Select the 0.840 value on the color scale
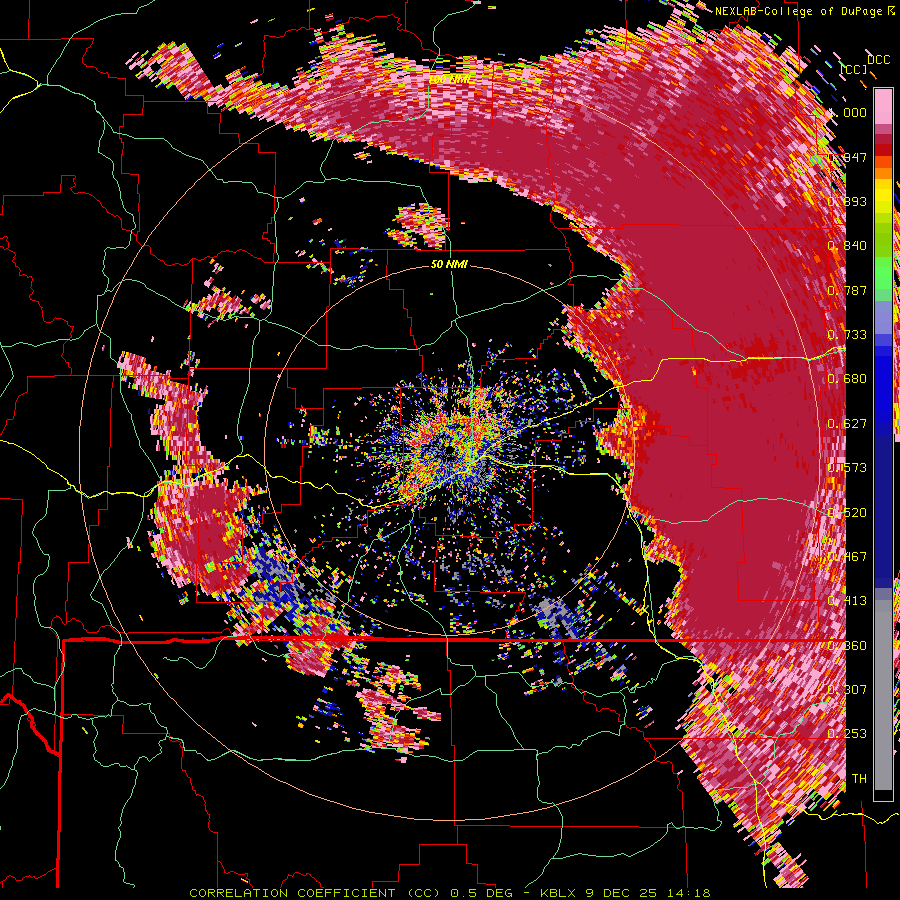The width and height of the screenshot is (900, 900). click(x=848, y=246)
